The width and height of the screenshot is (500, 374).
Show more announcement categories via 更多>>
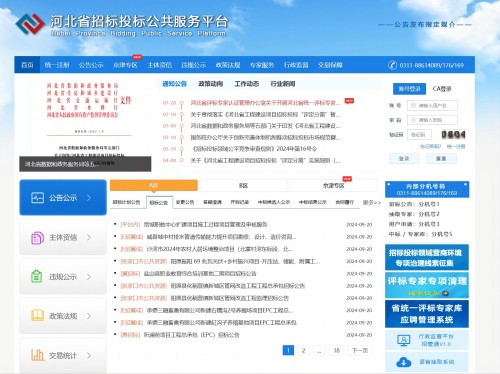click(x=372, y=202)
